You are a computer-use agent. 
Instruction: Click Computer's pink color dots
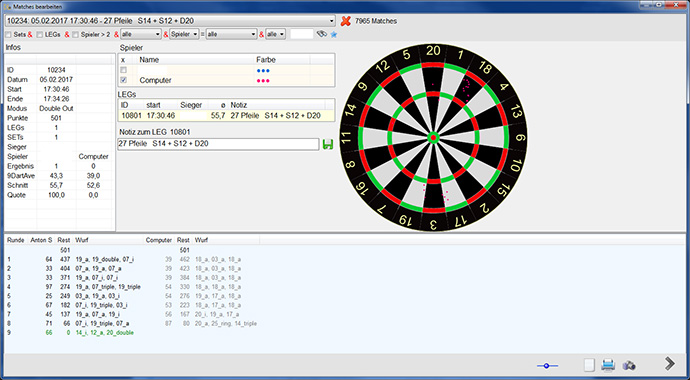click(x=263, y=81)
